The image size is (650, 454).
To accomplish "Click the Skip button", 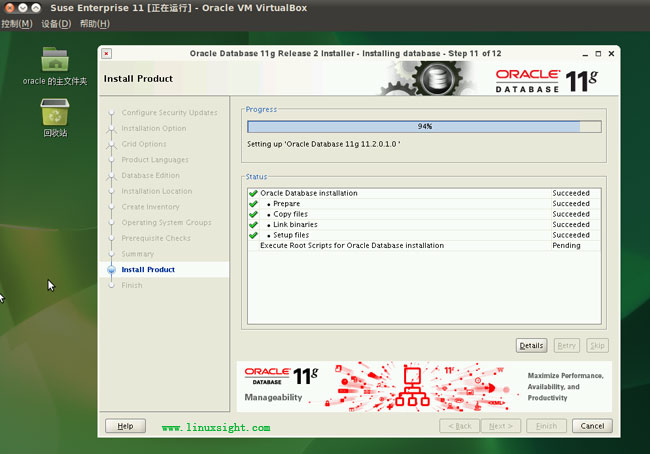I will pyautogui.click(x=597, y=345).
